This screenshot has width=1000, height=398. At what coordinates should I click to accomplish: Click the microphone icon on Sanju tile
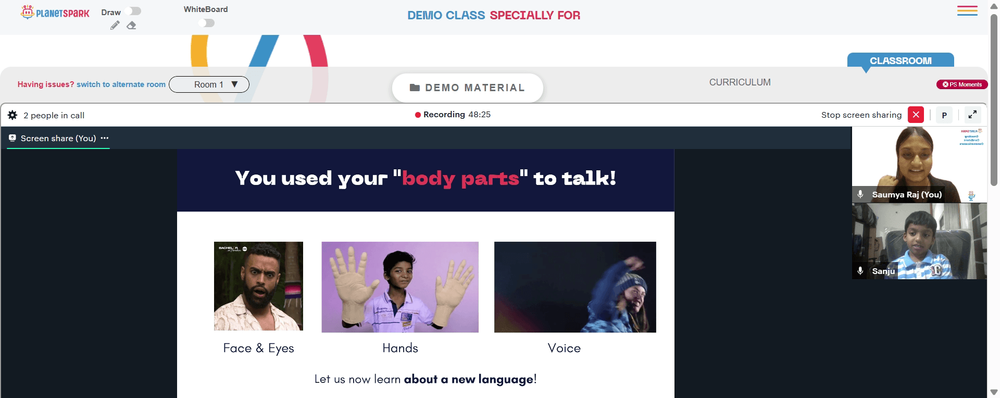coord(860,271)
